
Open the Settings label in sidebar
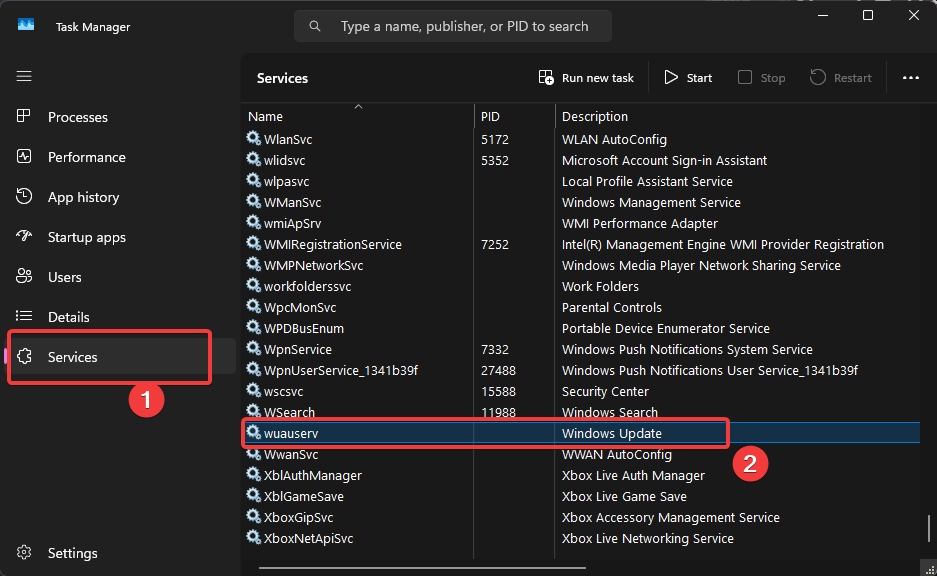72,553
